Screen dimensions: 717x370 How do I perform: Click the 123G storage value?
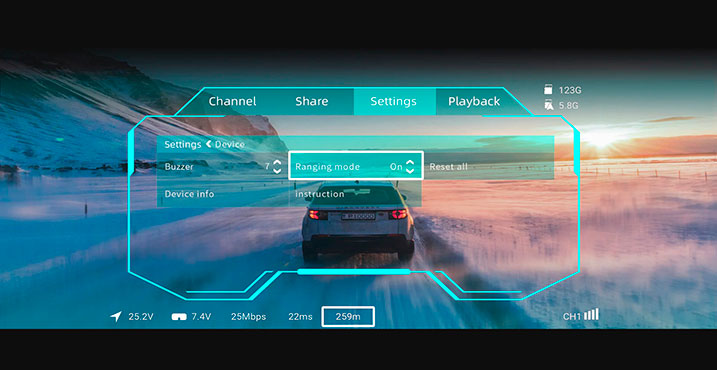pyautogui.click(x=570, y=90)
